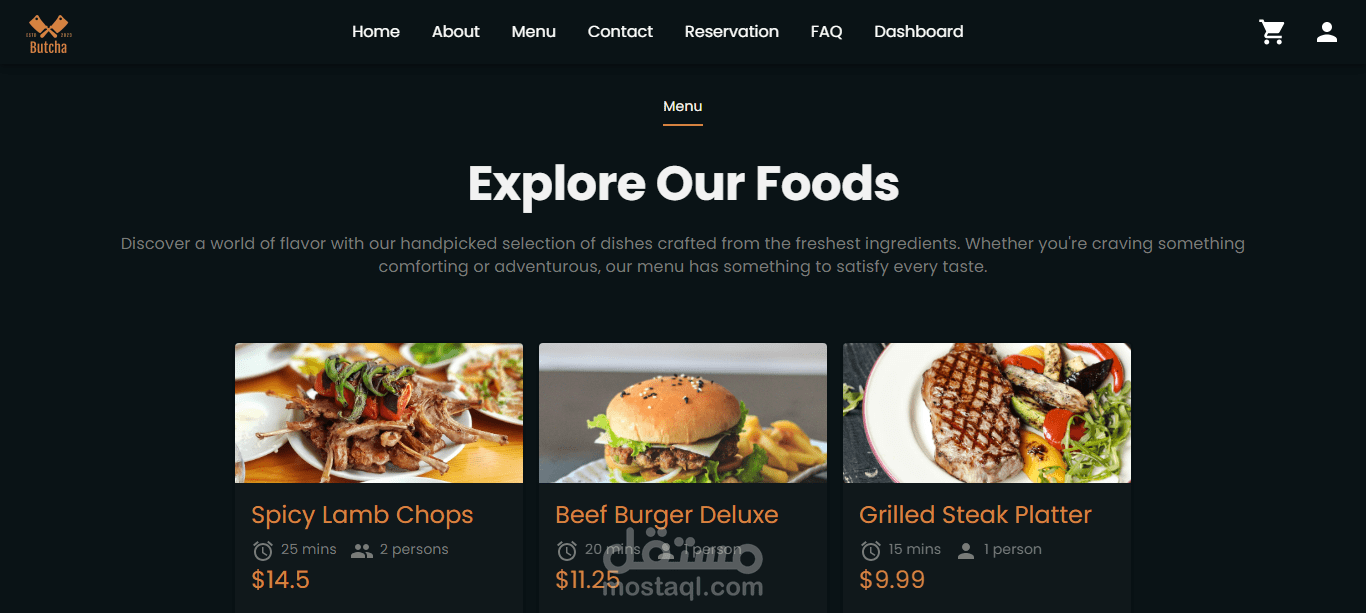Click the lamb chops food photo
The width and height of the screenshot is (1366, 613).
379,413
